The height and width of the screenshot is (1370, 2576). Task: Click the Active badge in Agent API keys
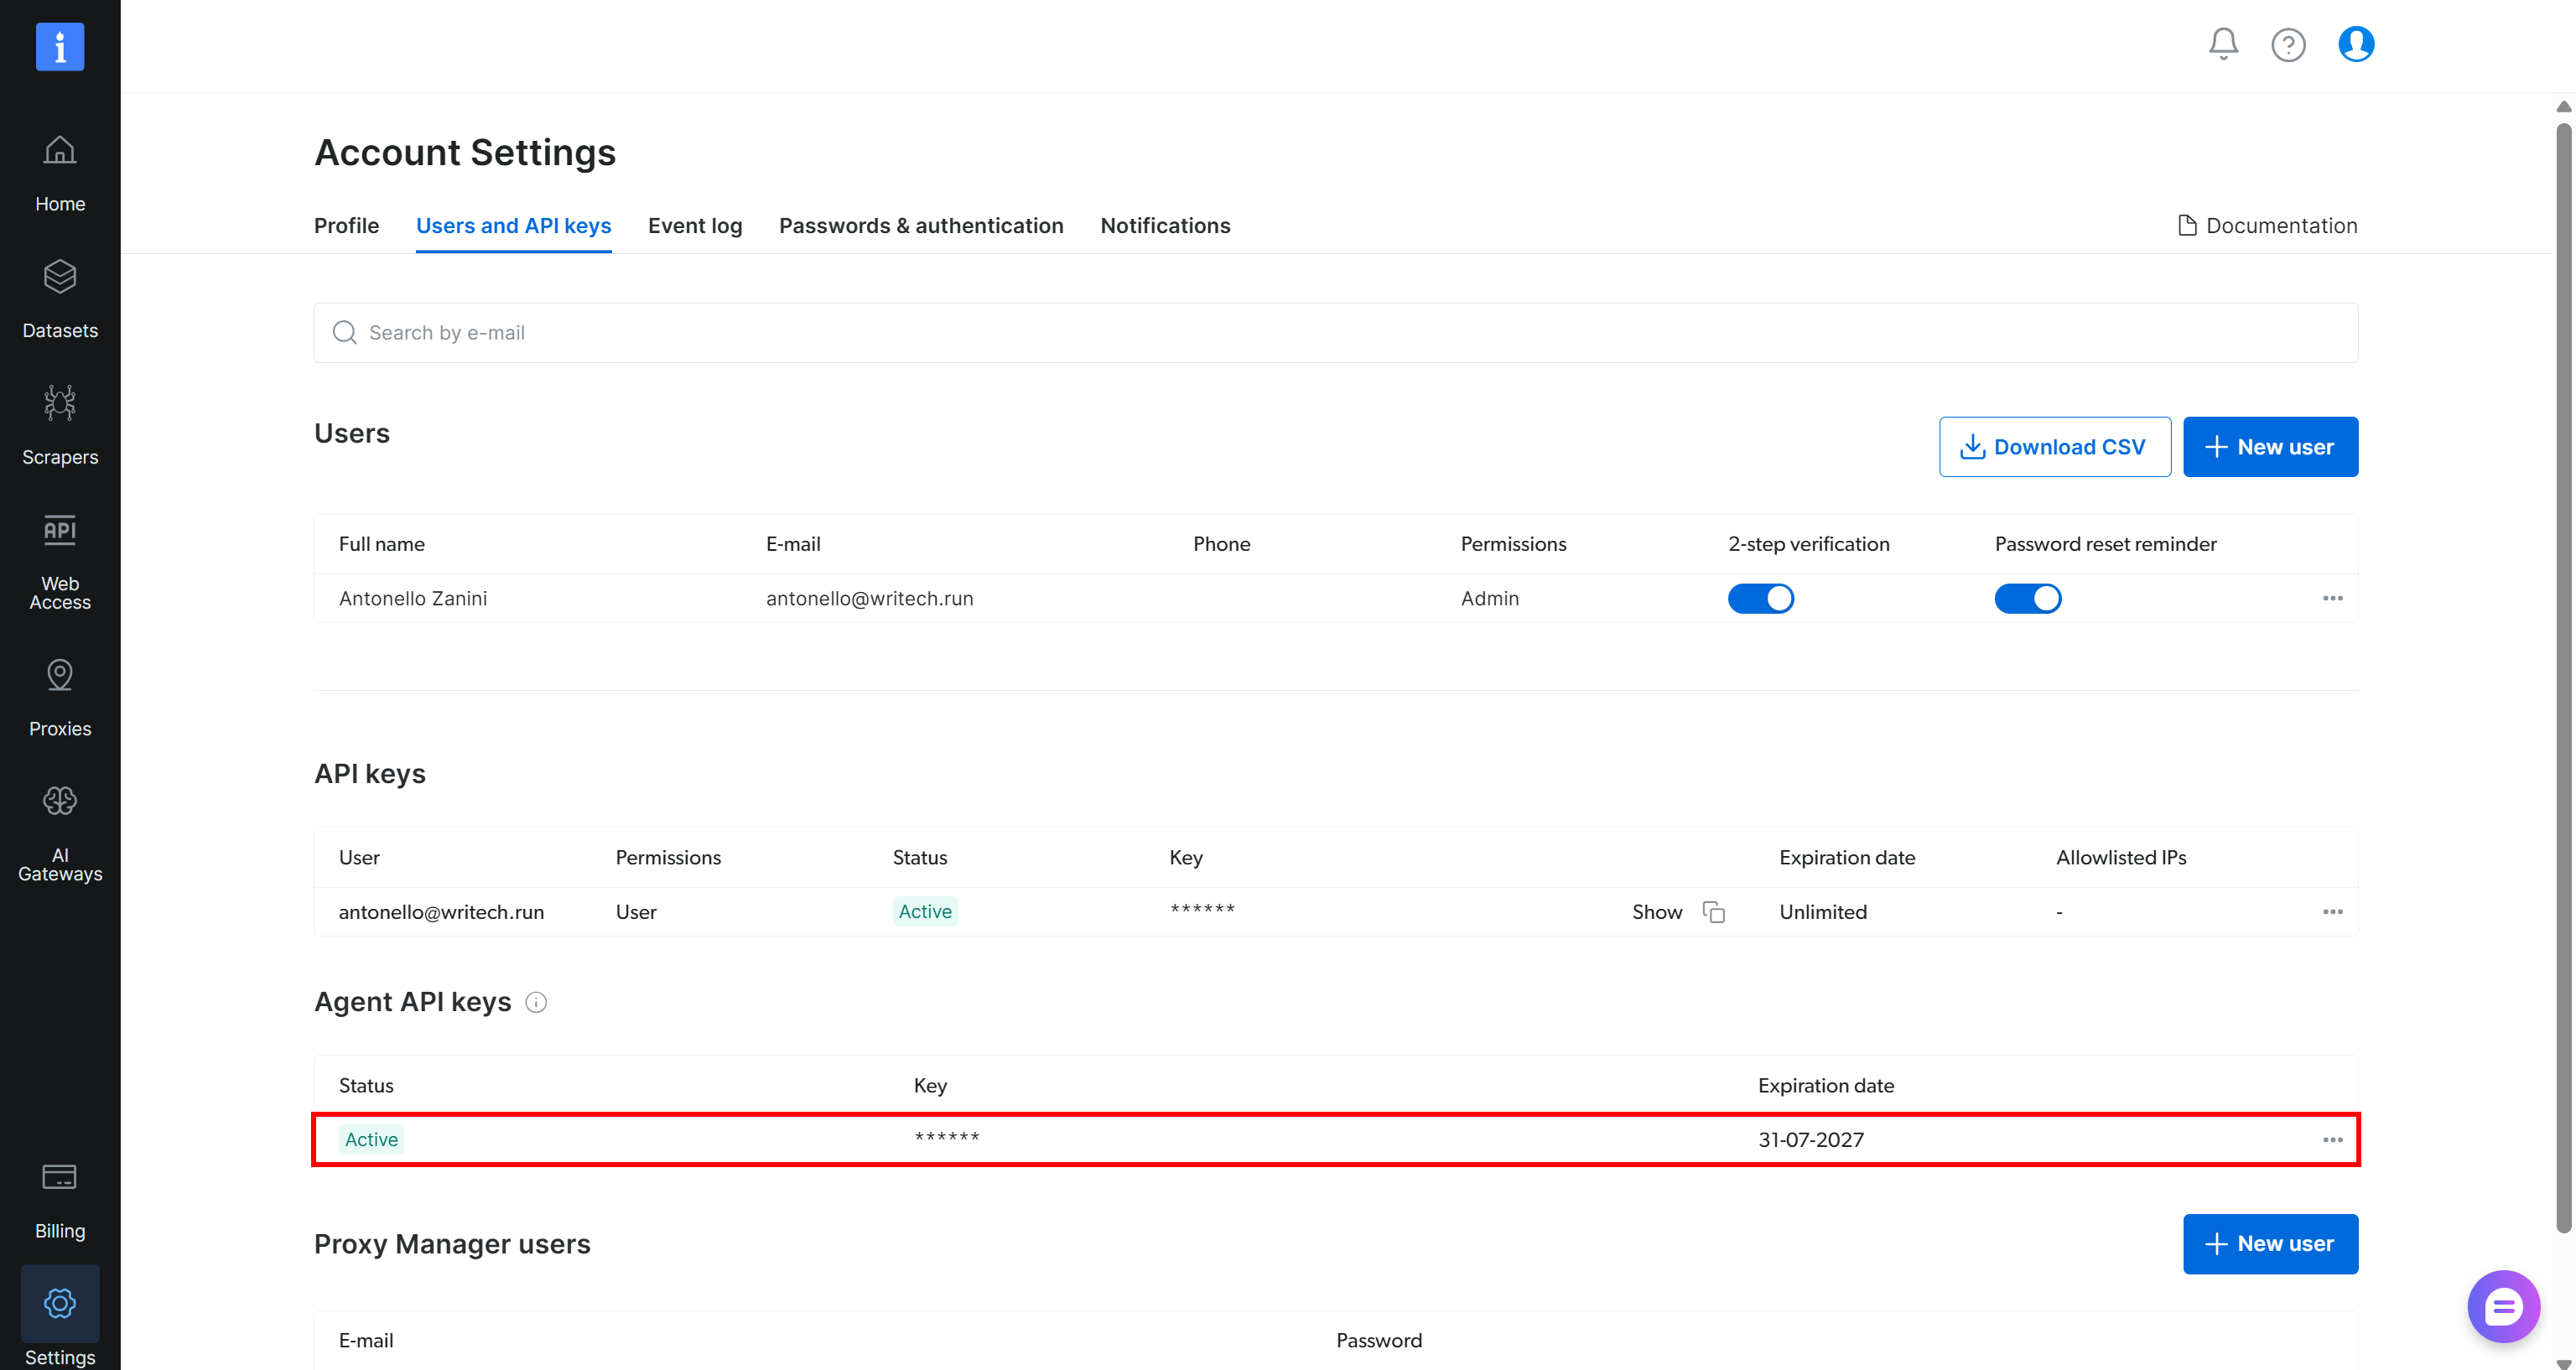[371, 1140]
